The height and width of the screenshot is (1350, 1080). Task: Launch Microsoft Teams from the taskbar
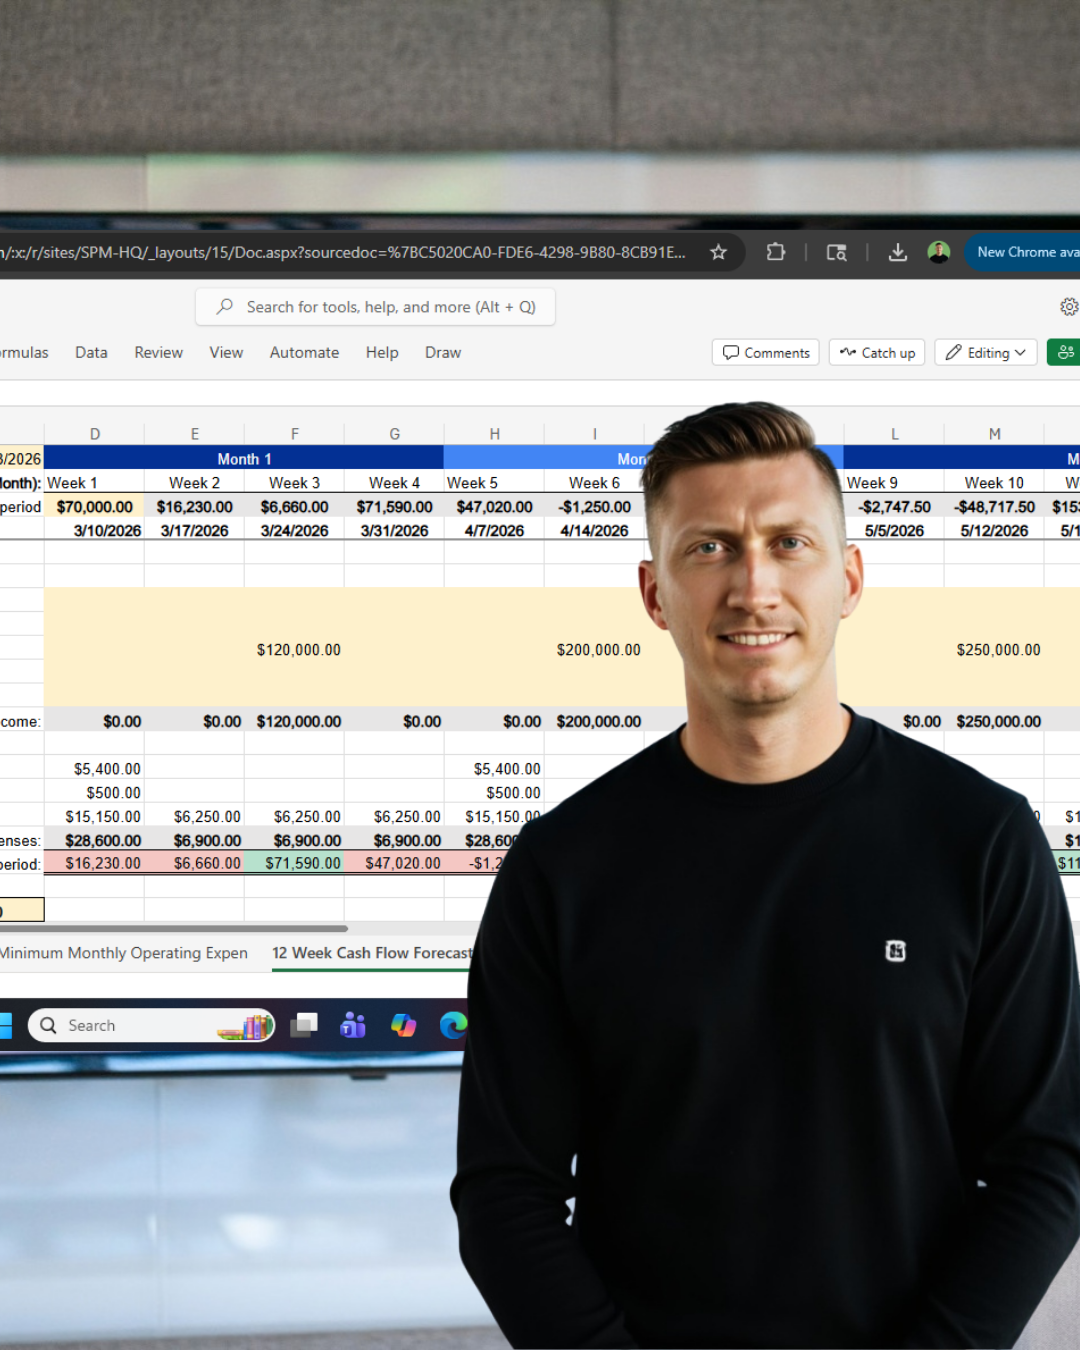coord(352,1025)
